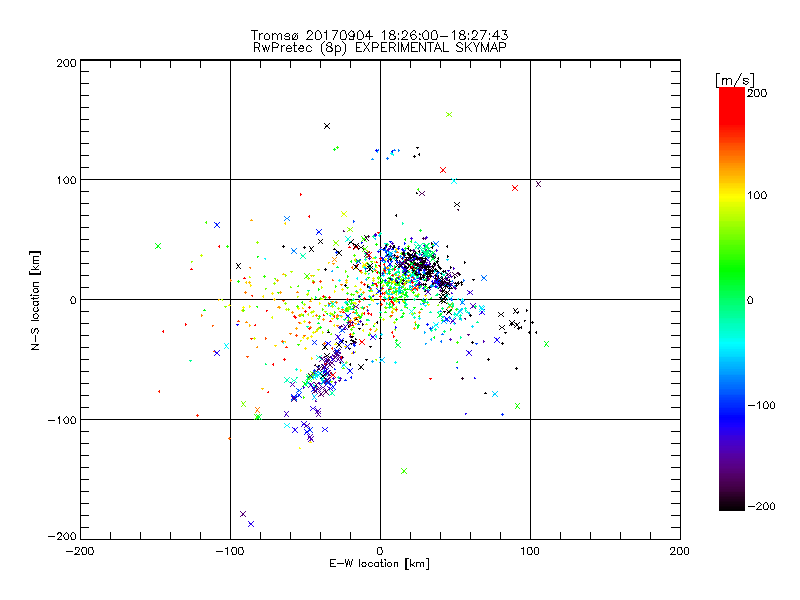Click the subtitle 'RwPretec (8p) EXPERIMENTAL SKYMAP'
Screen dimensions: 800x600
(380, 48)
